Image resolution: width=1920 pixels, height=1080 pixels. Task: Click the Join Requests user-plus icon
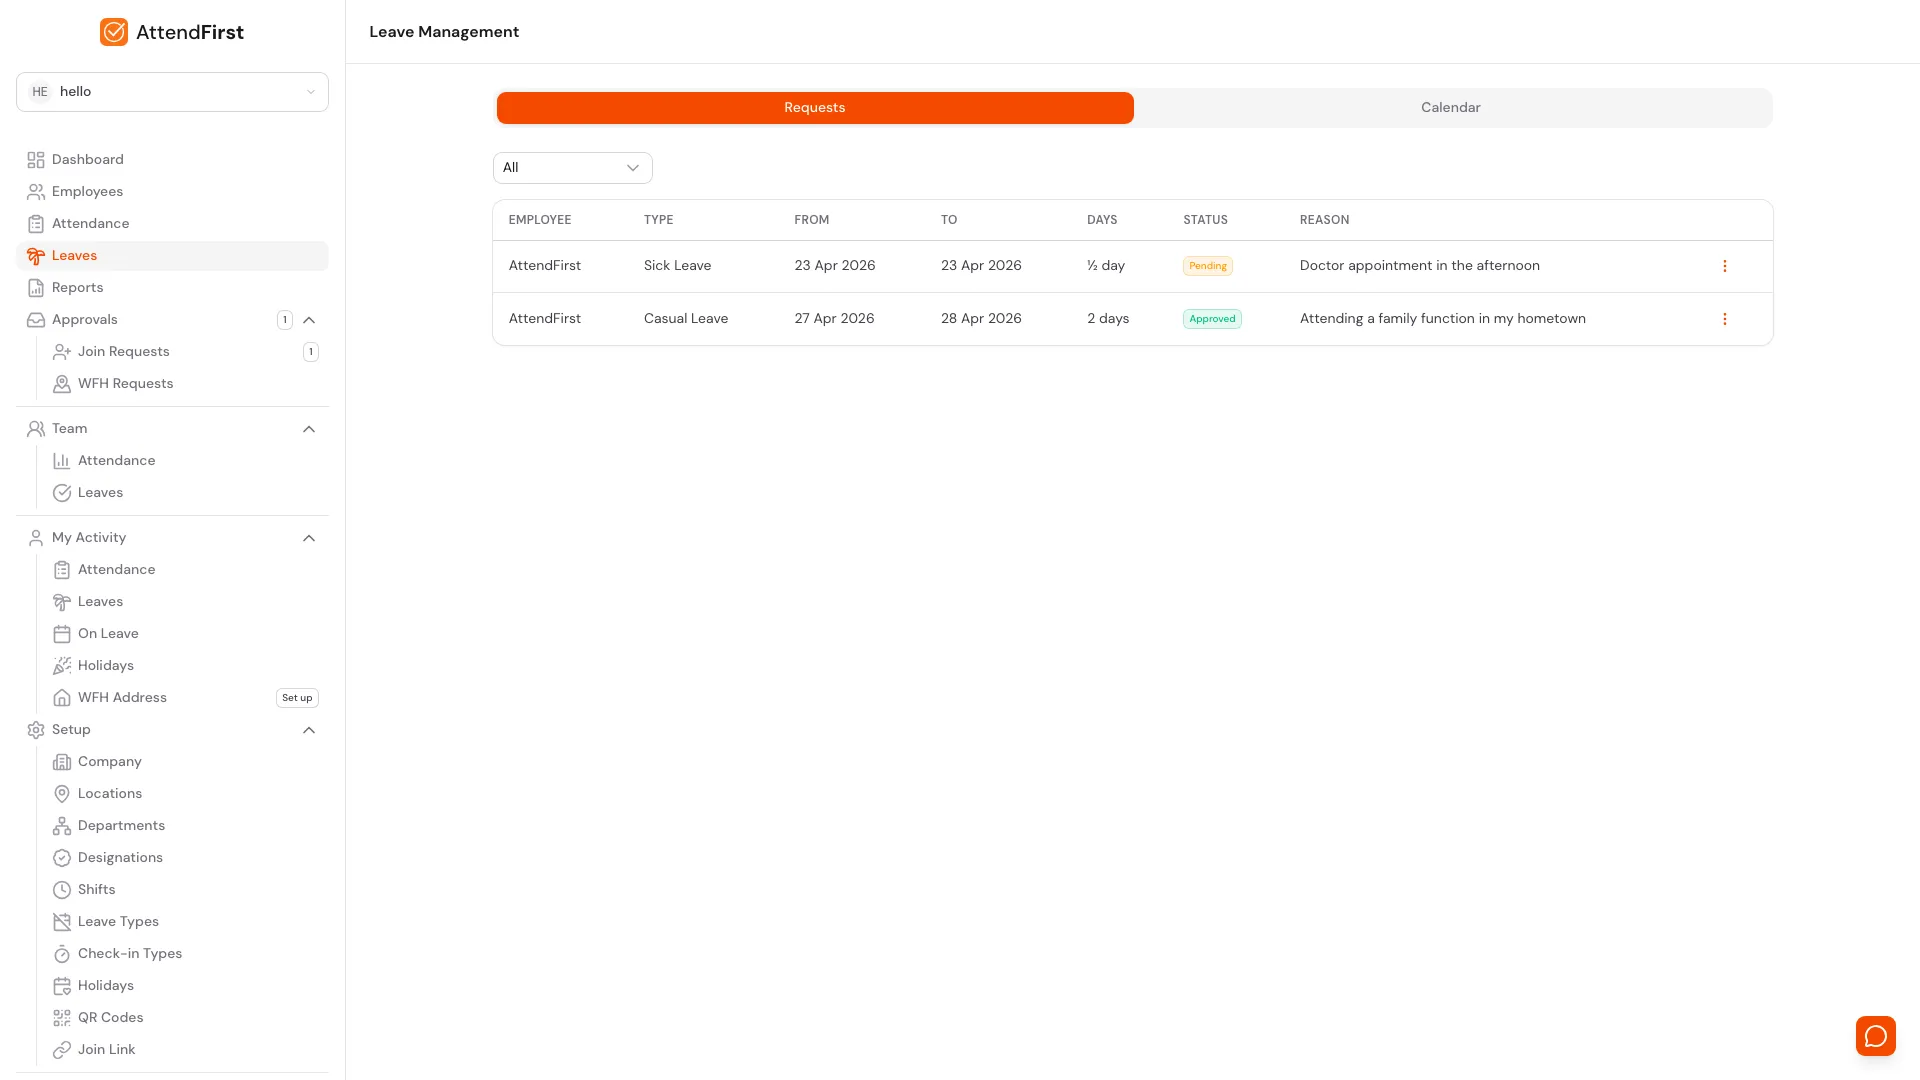(62, 352)
